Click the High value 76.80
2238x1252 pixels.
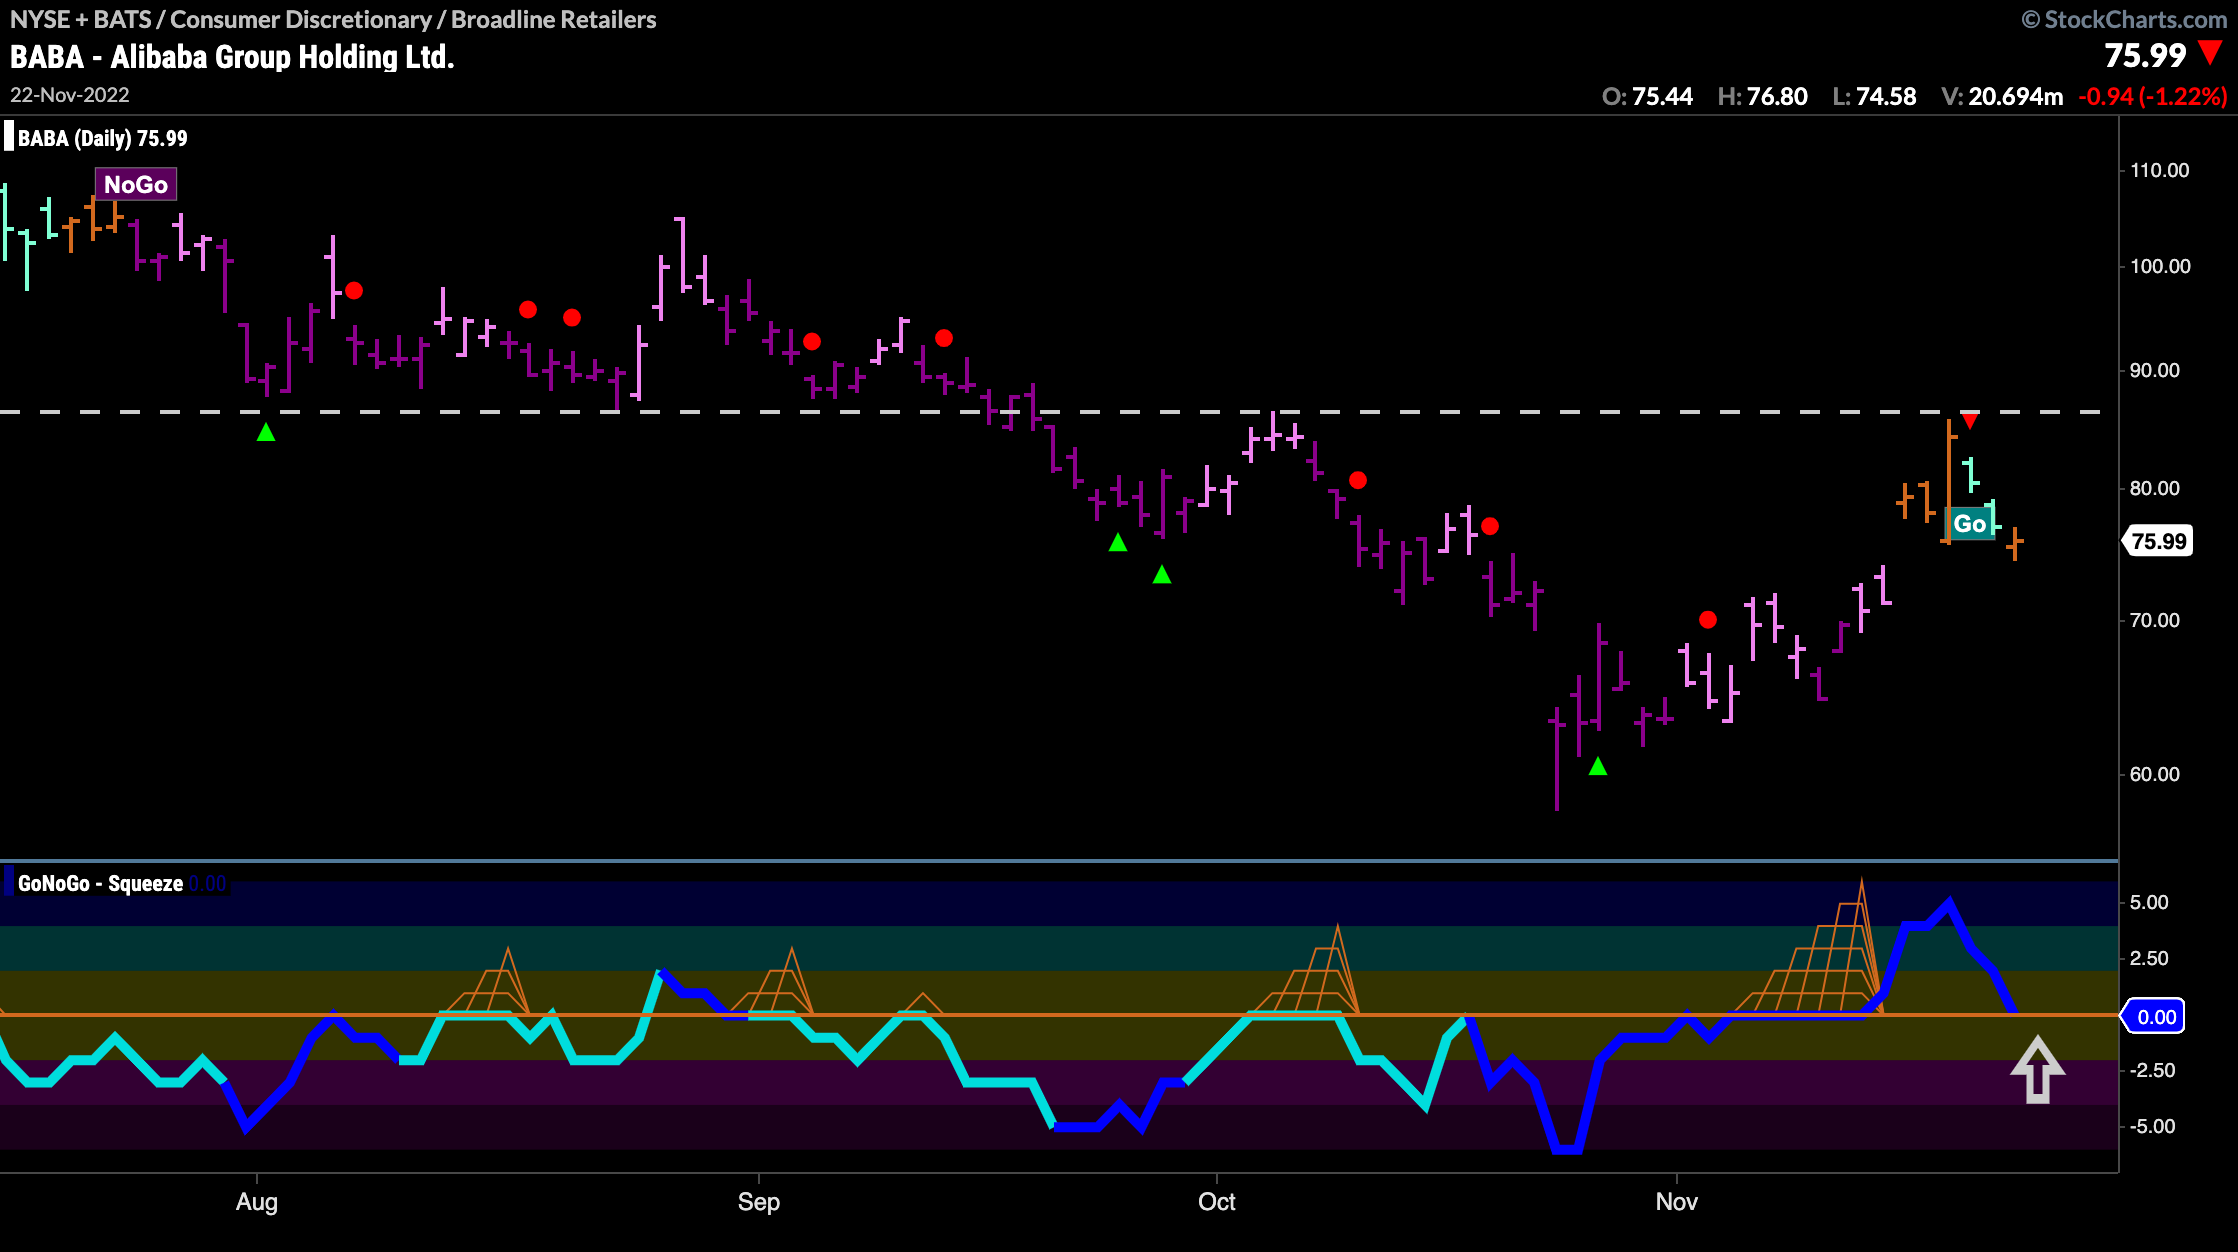pos(1777,97)
